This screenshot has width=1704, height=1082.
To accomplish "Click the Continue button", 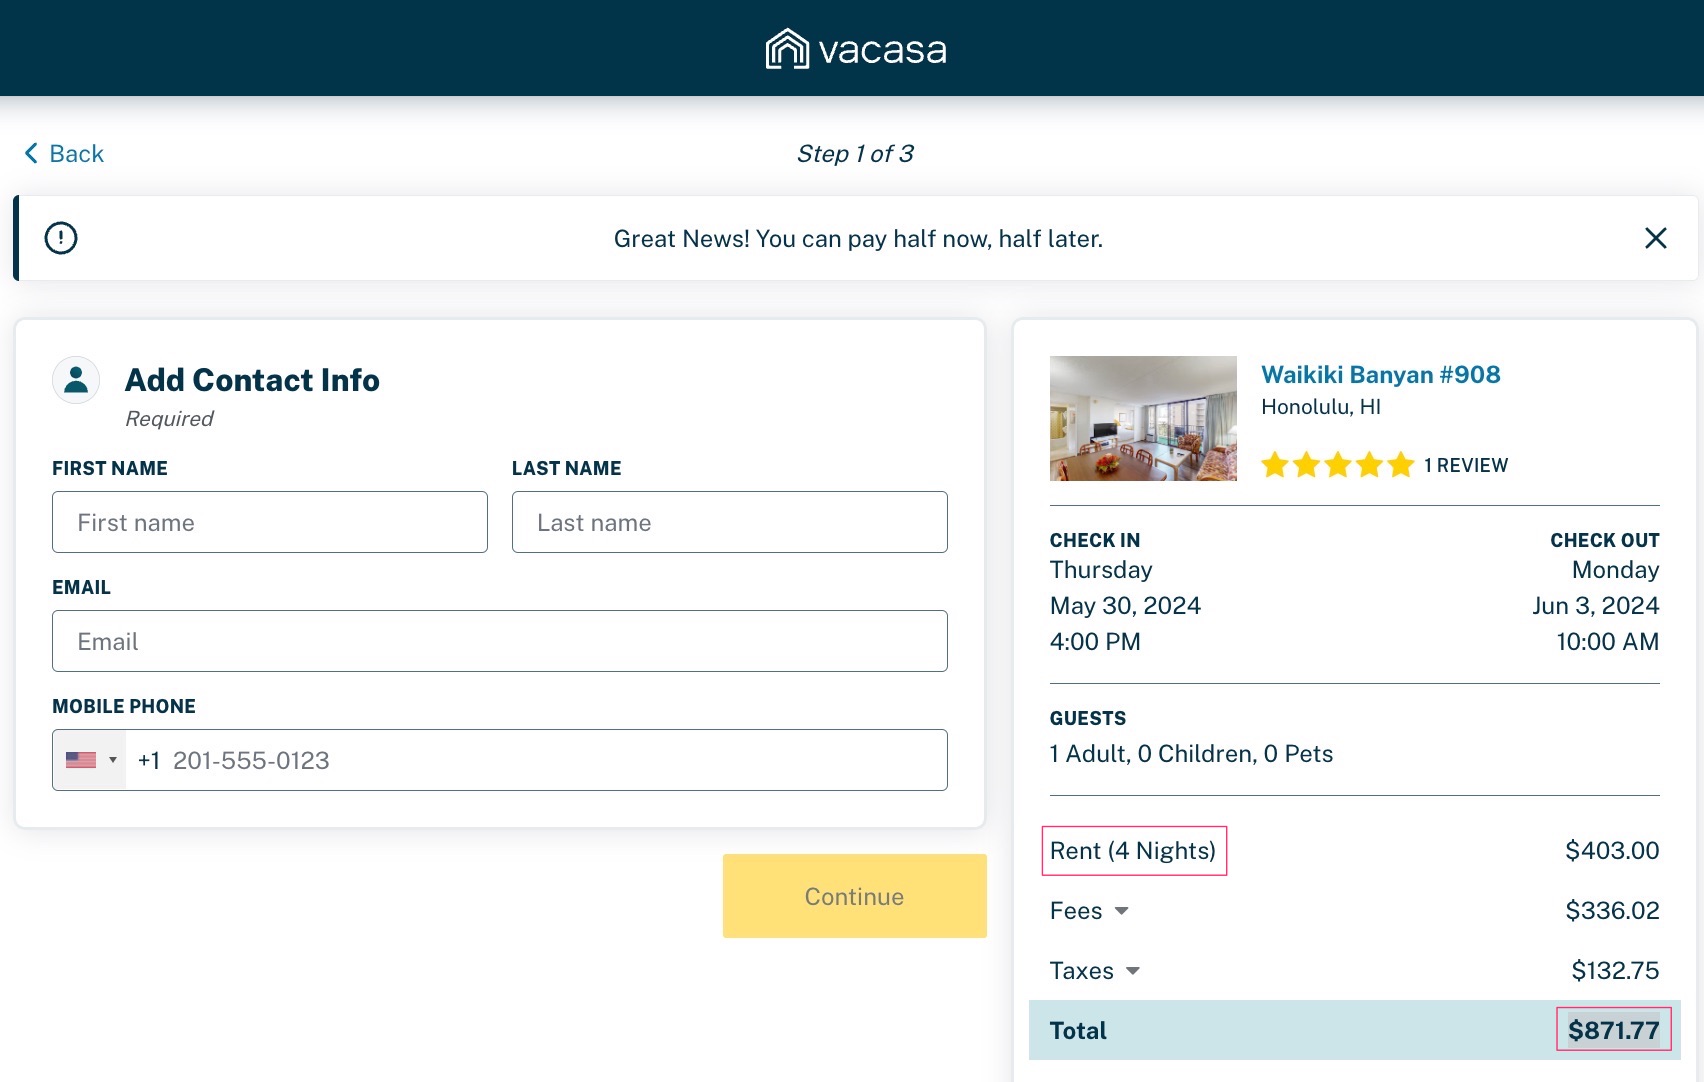I will coord(854,896).
